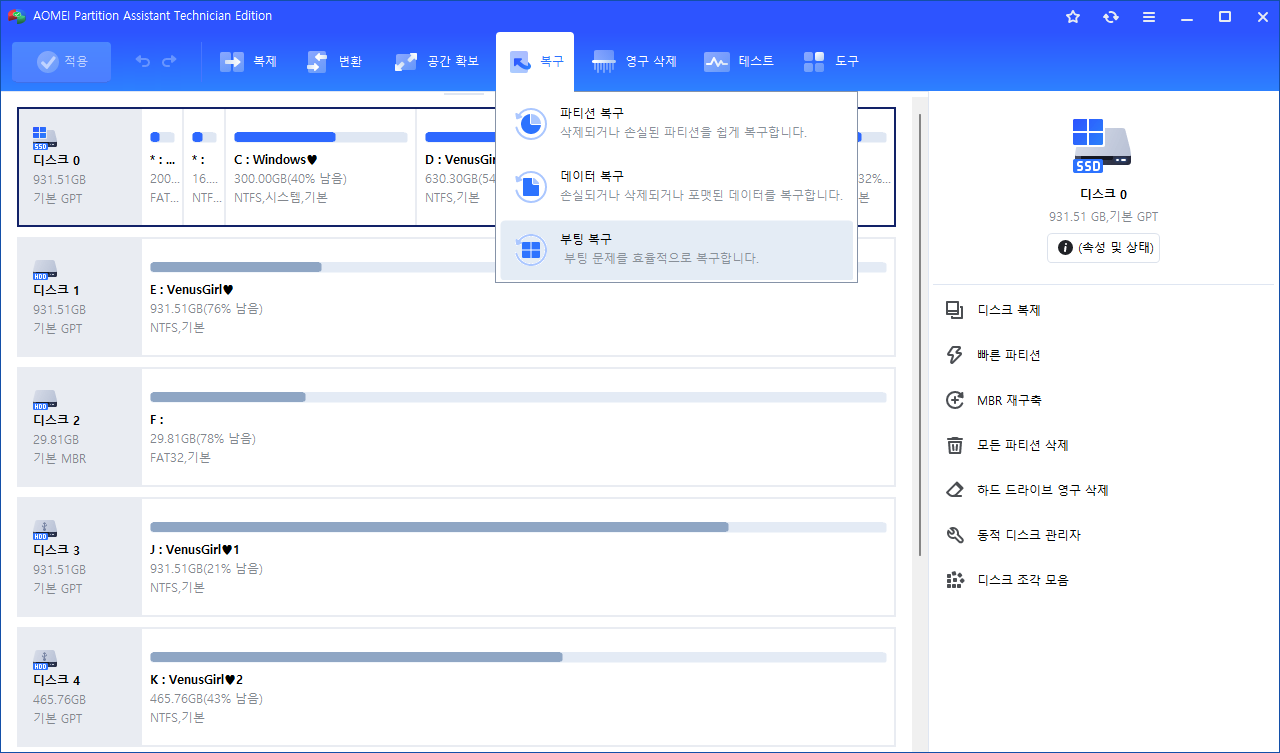
Task: Click the 931.51 GB,기본 GPT sidebar text
Action: point(1103,216)
